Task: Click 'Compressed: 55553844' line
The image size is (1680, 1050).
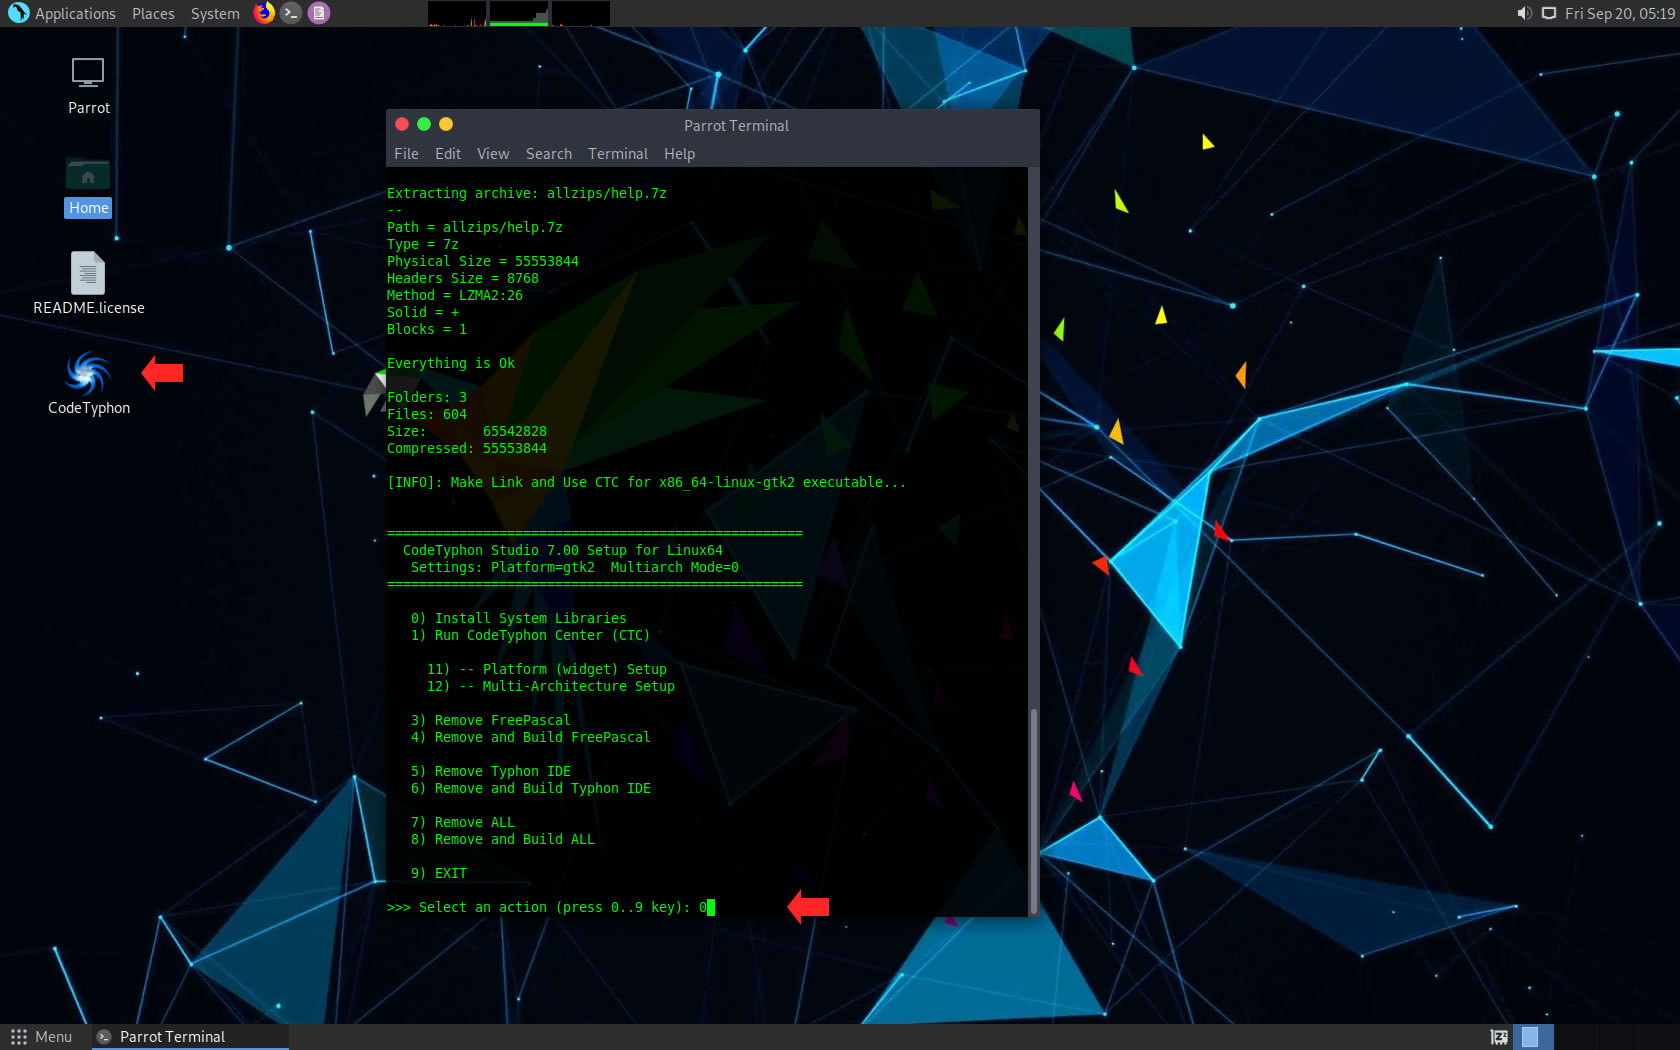Action: [467, 448]
